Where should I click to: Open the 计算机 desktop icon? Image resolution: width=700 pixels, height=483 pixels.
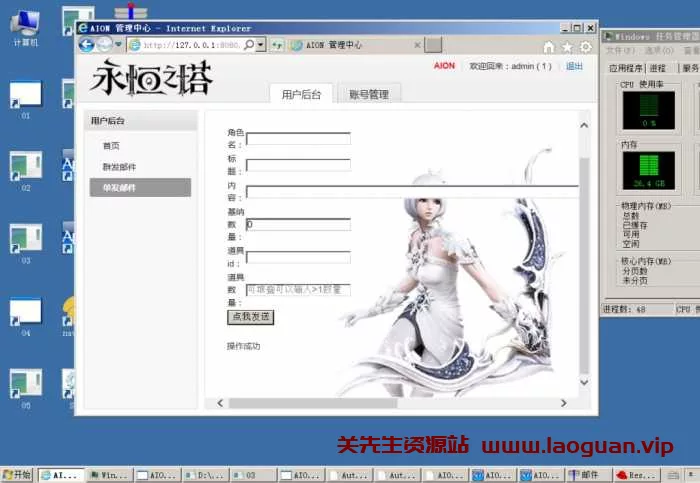25,28
